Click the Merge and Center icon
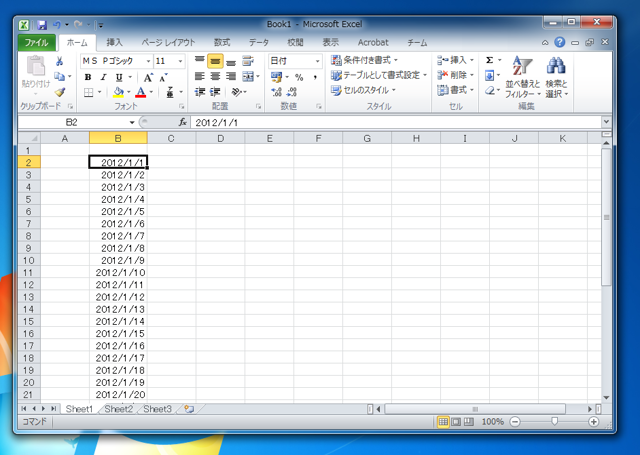The image size is (640, 455). pos(248,76)
